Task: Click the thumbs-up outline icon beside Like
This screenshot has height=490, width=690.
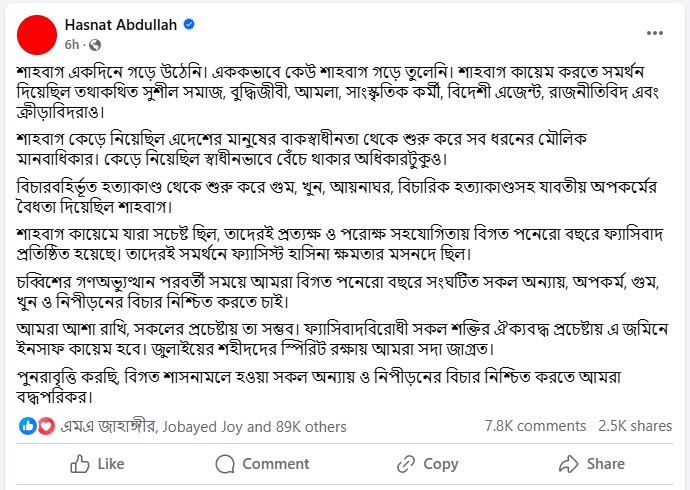Action: pyautogui.click(x=80, y=464)
